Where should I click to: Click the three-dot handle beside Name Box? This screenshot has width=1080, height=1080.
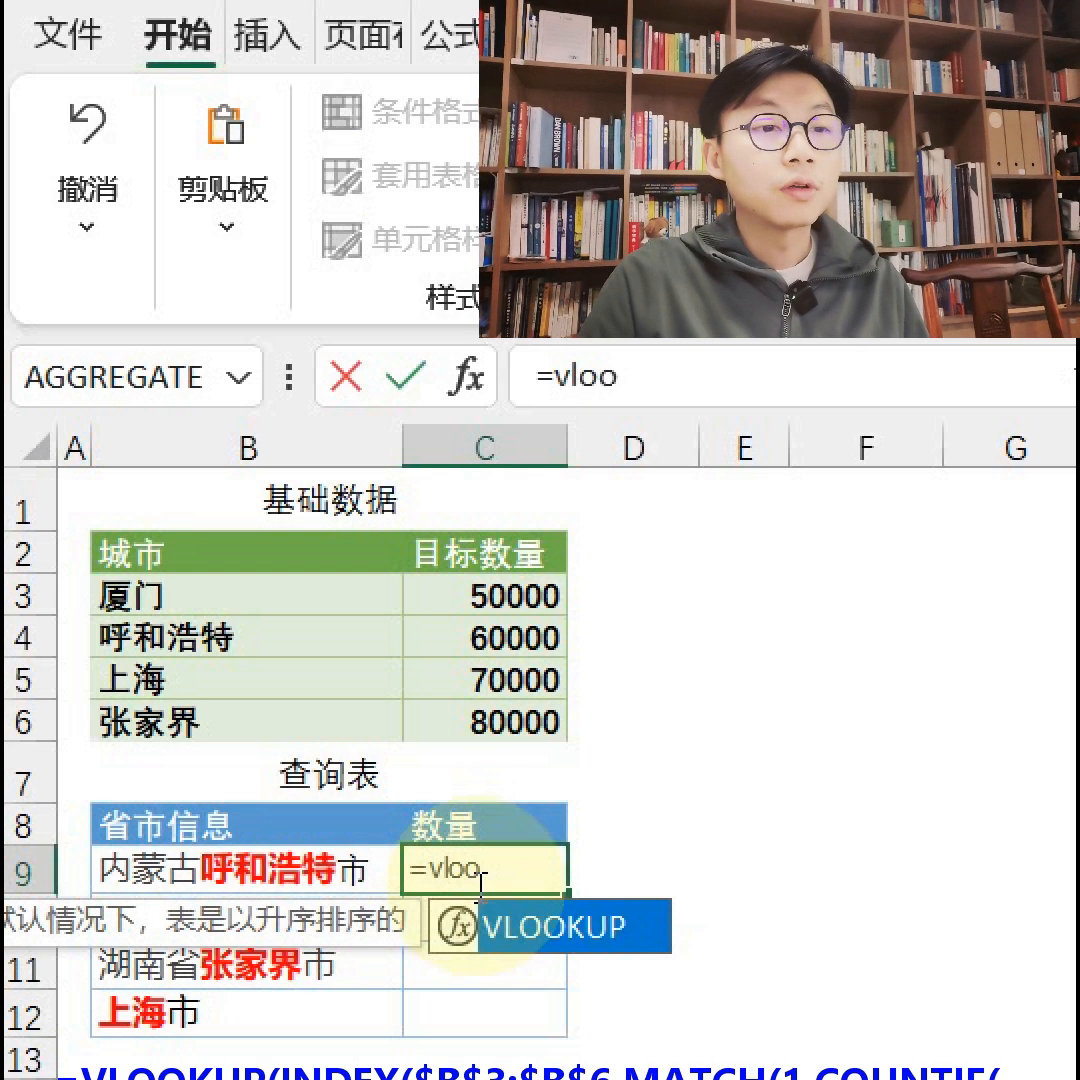289,377
